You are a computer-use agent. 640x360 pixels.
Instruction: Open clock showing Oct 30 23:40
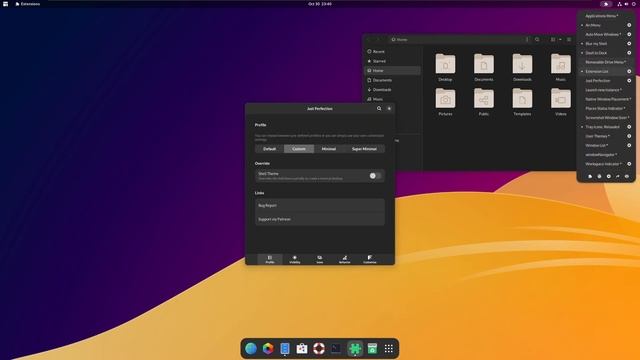tap(320, 4)
